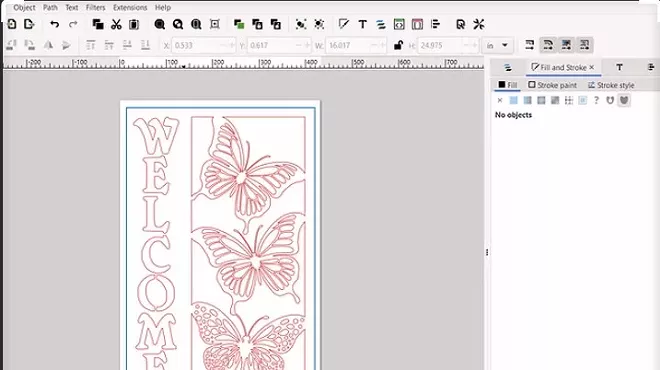Open the units dropdown showing in
Image resolution: width=660 pixels, height=370 pixels.
pos(497,45)
